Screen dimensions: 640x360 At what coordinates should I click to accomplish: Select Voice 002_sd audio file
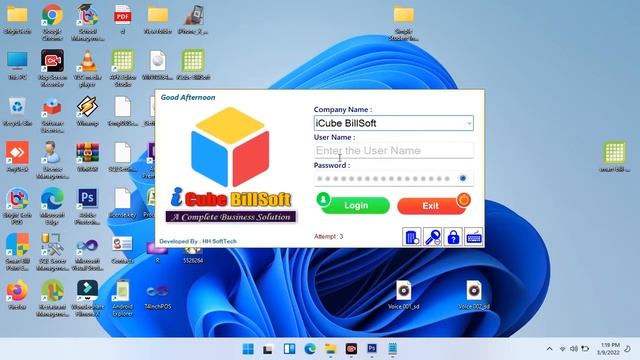474,295
